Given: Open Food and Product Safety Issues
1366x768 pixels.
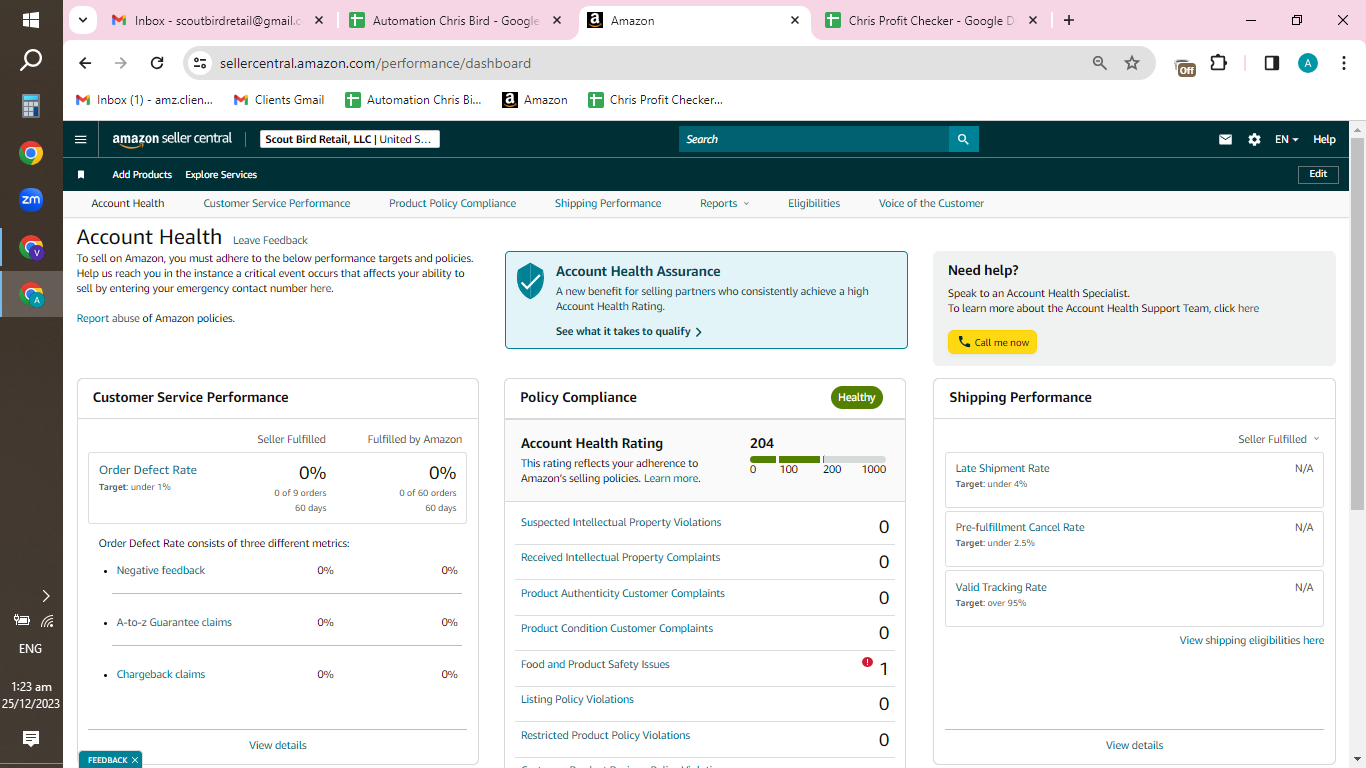Looking at the screenshot, I should pos(595,664).
